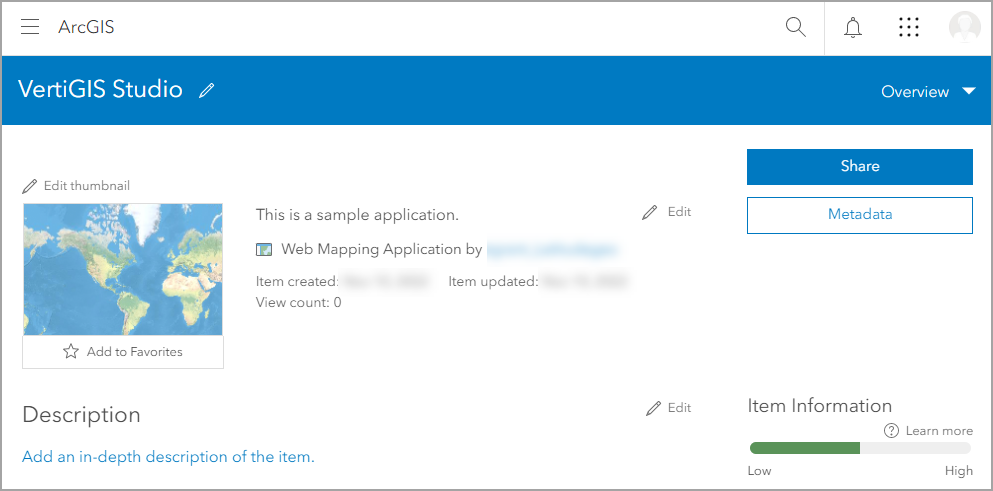Select the View count: 0 text
This screenshot has width=993, height=491.
(298, 302)
